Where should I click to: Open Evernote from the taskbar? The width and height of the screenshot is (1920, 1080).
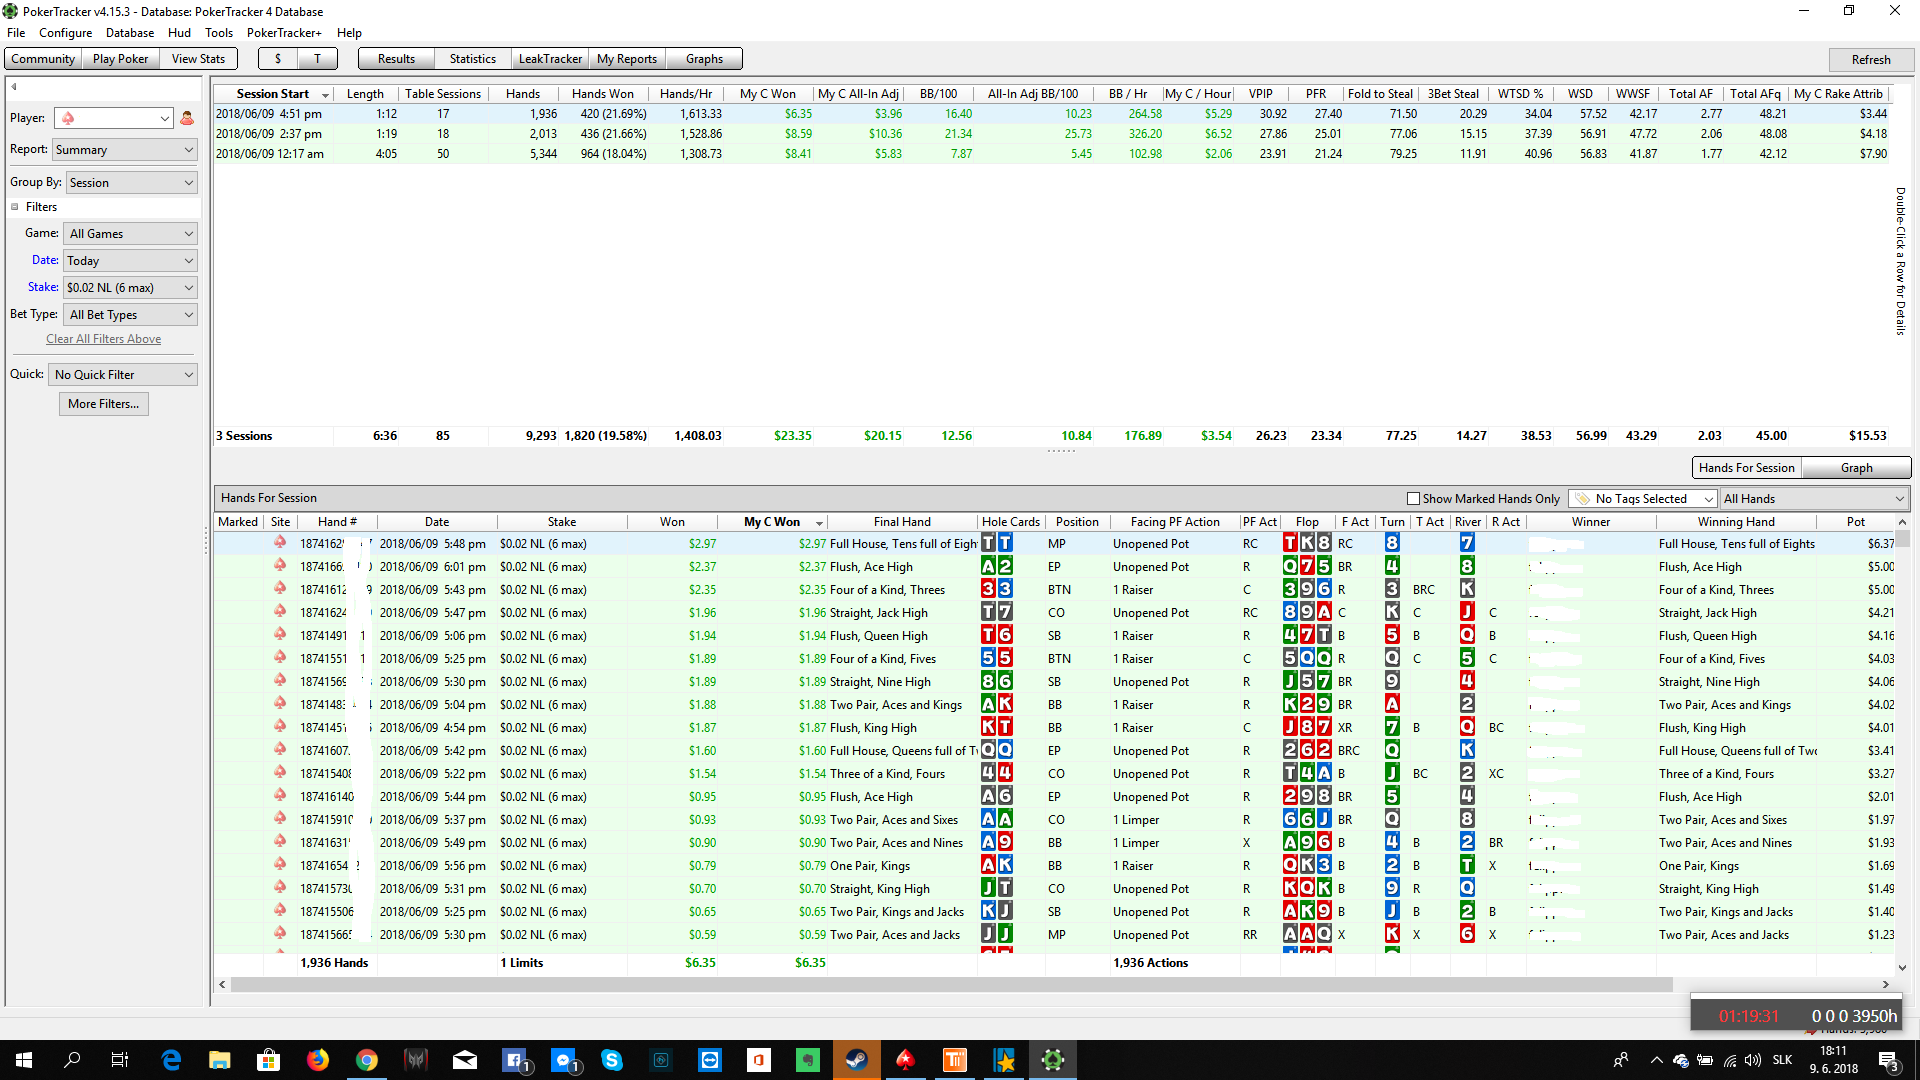tap(808, 1060)
